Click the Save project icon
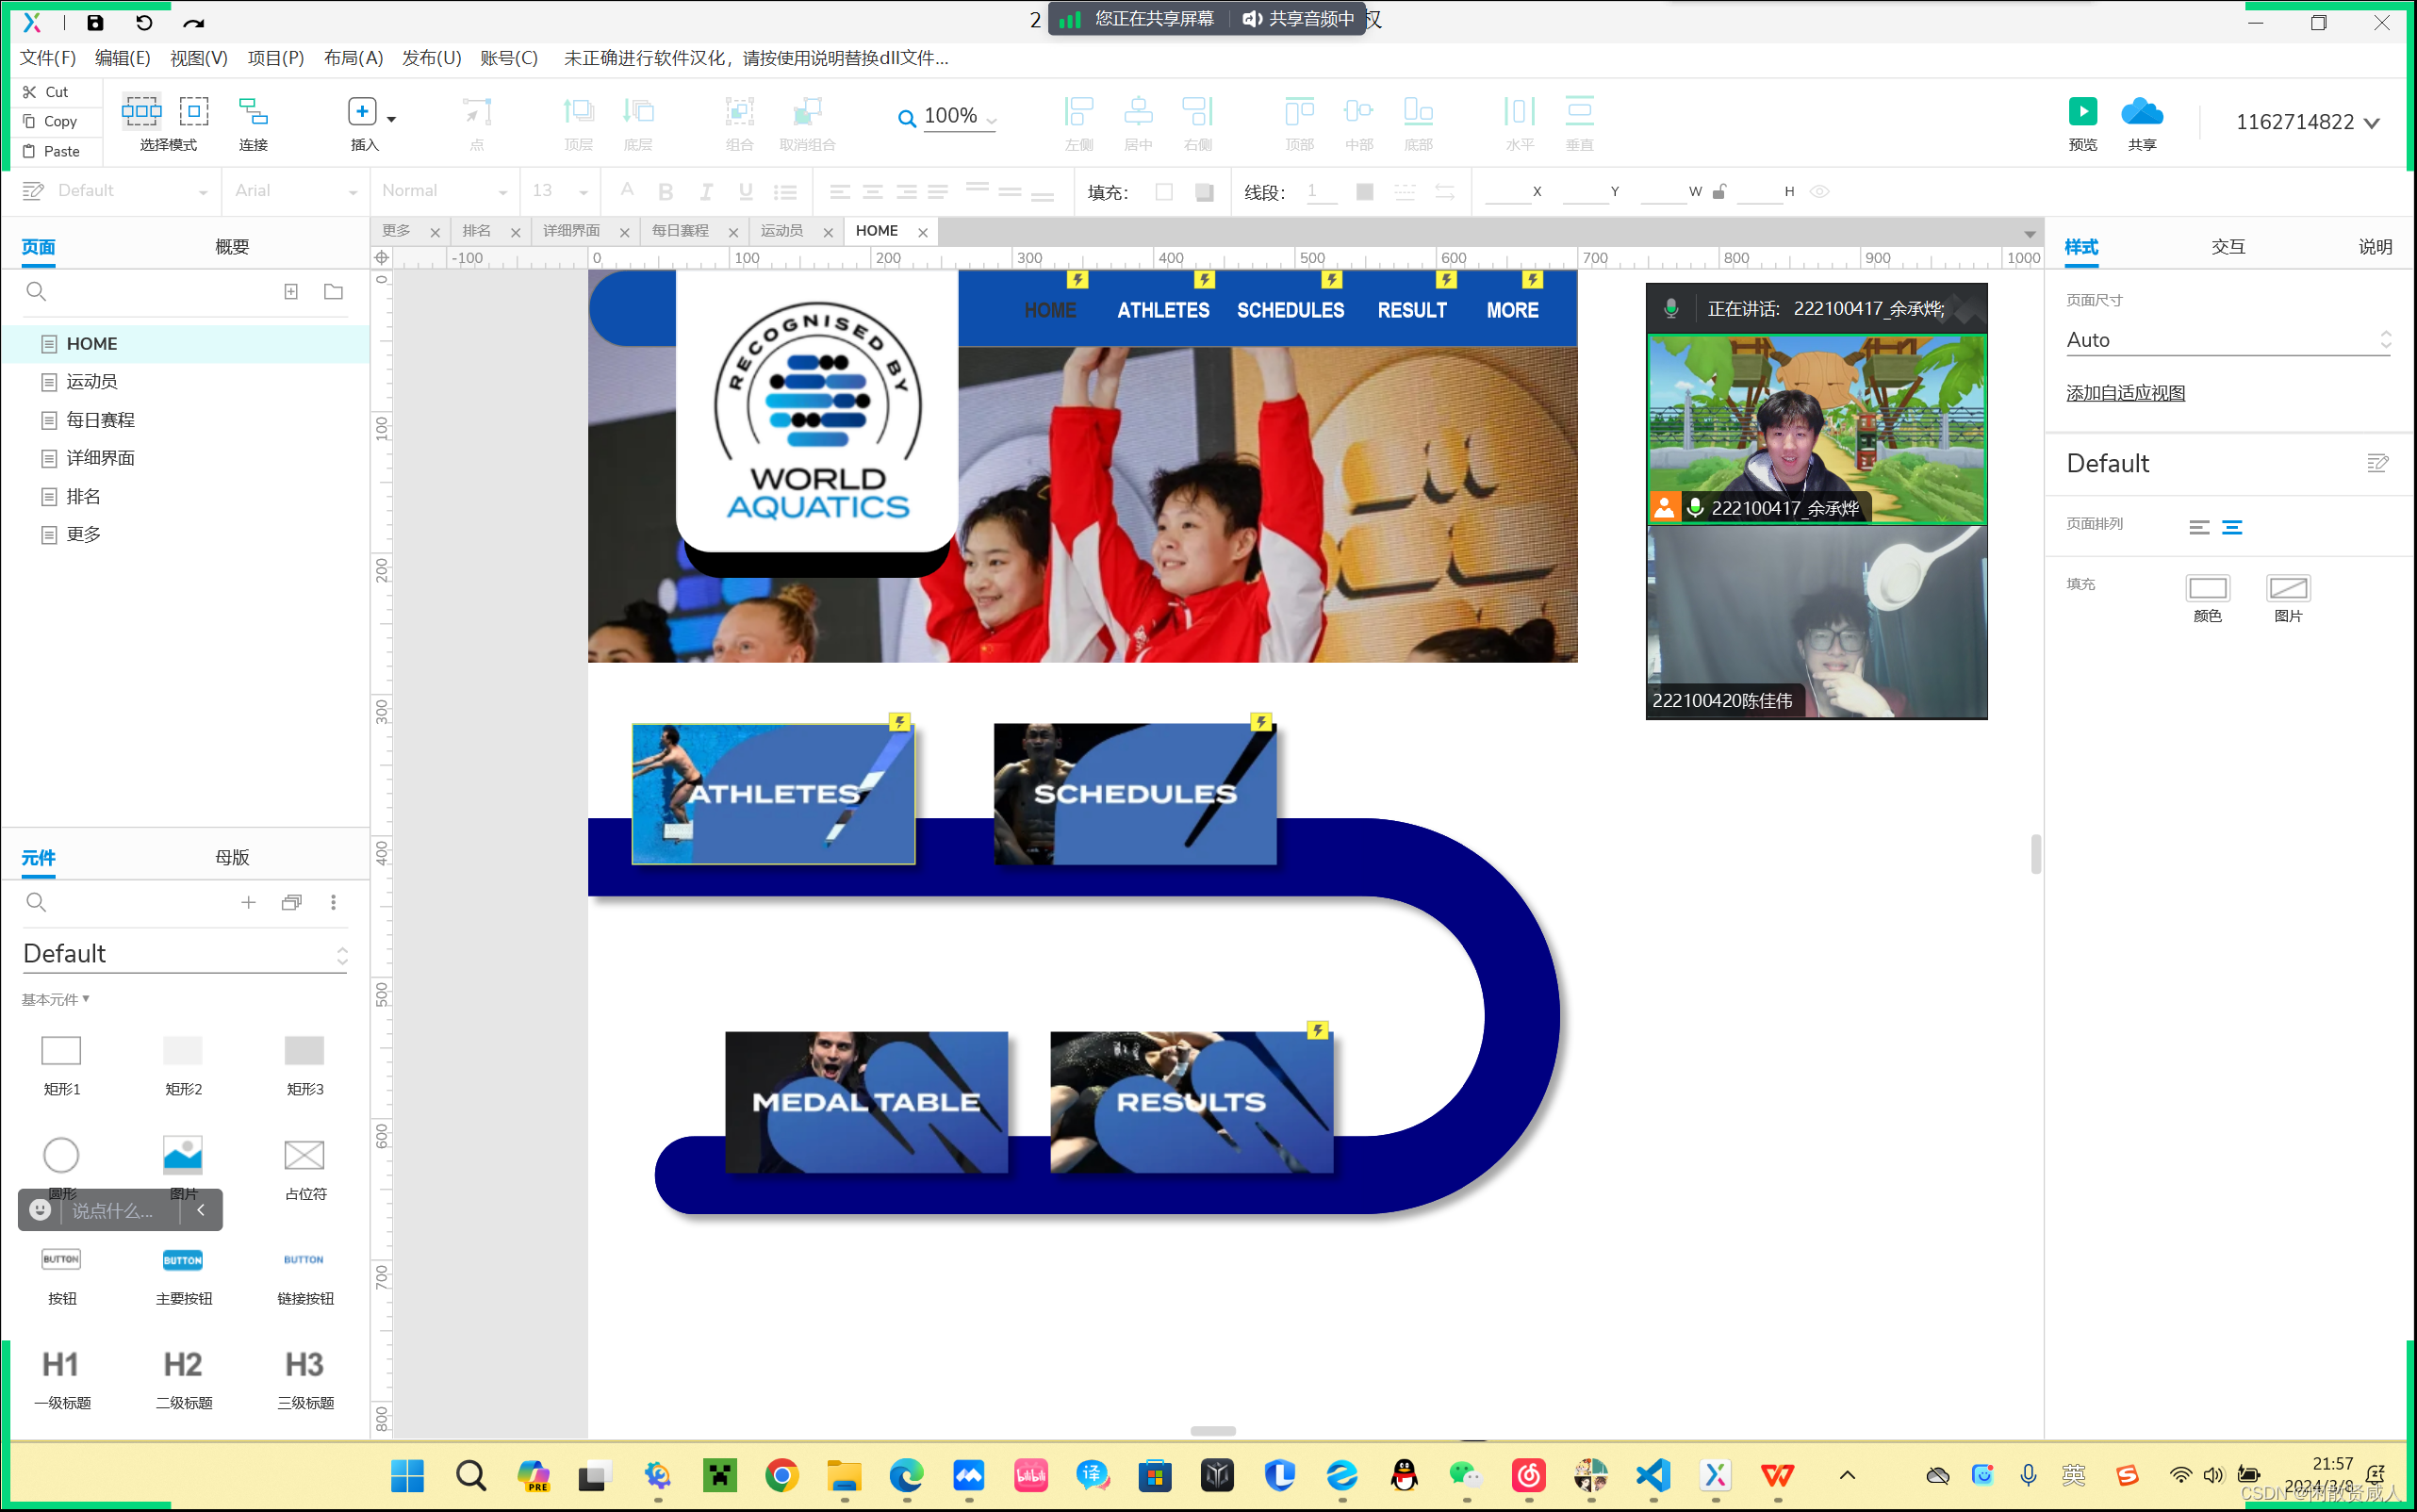This screenshot has width=2417, height=1512. [x=94, y=21]
